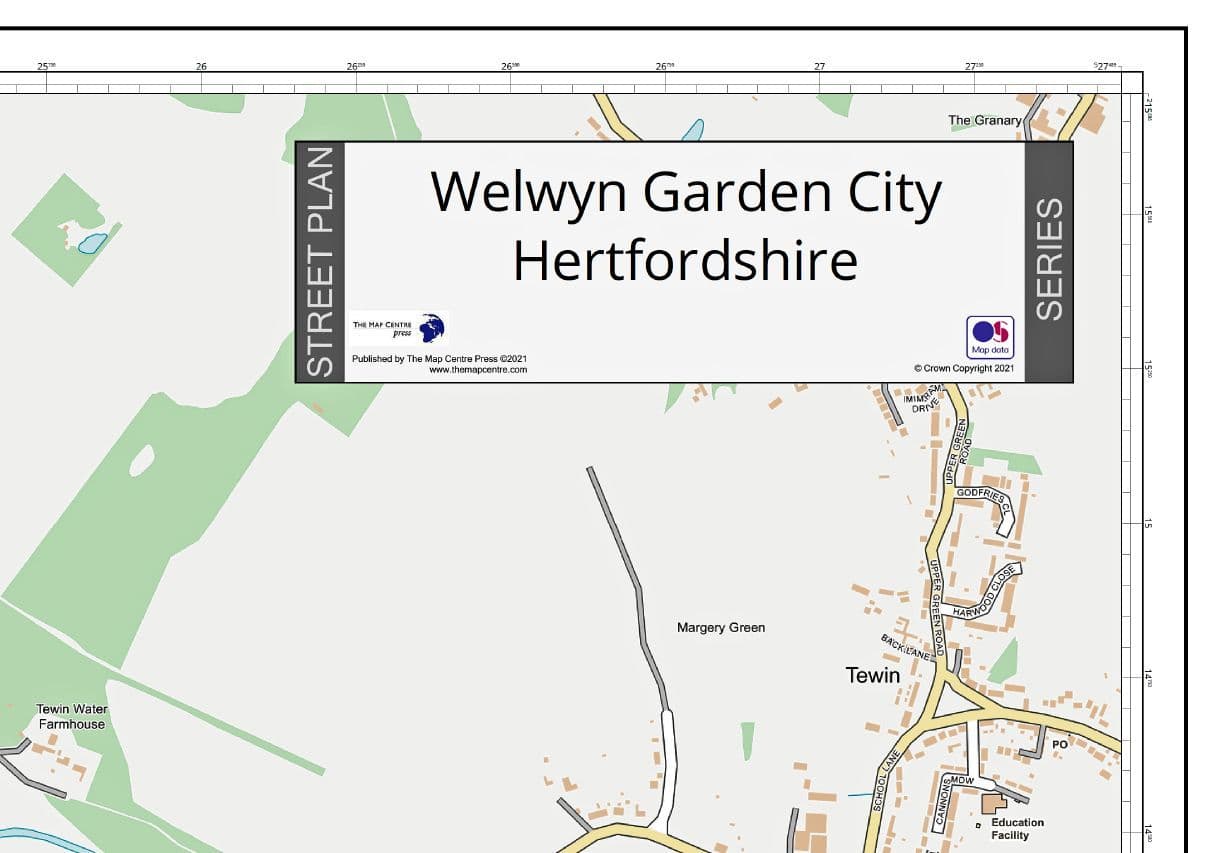Select the STREET PLAN banner

pos(320,263)
